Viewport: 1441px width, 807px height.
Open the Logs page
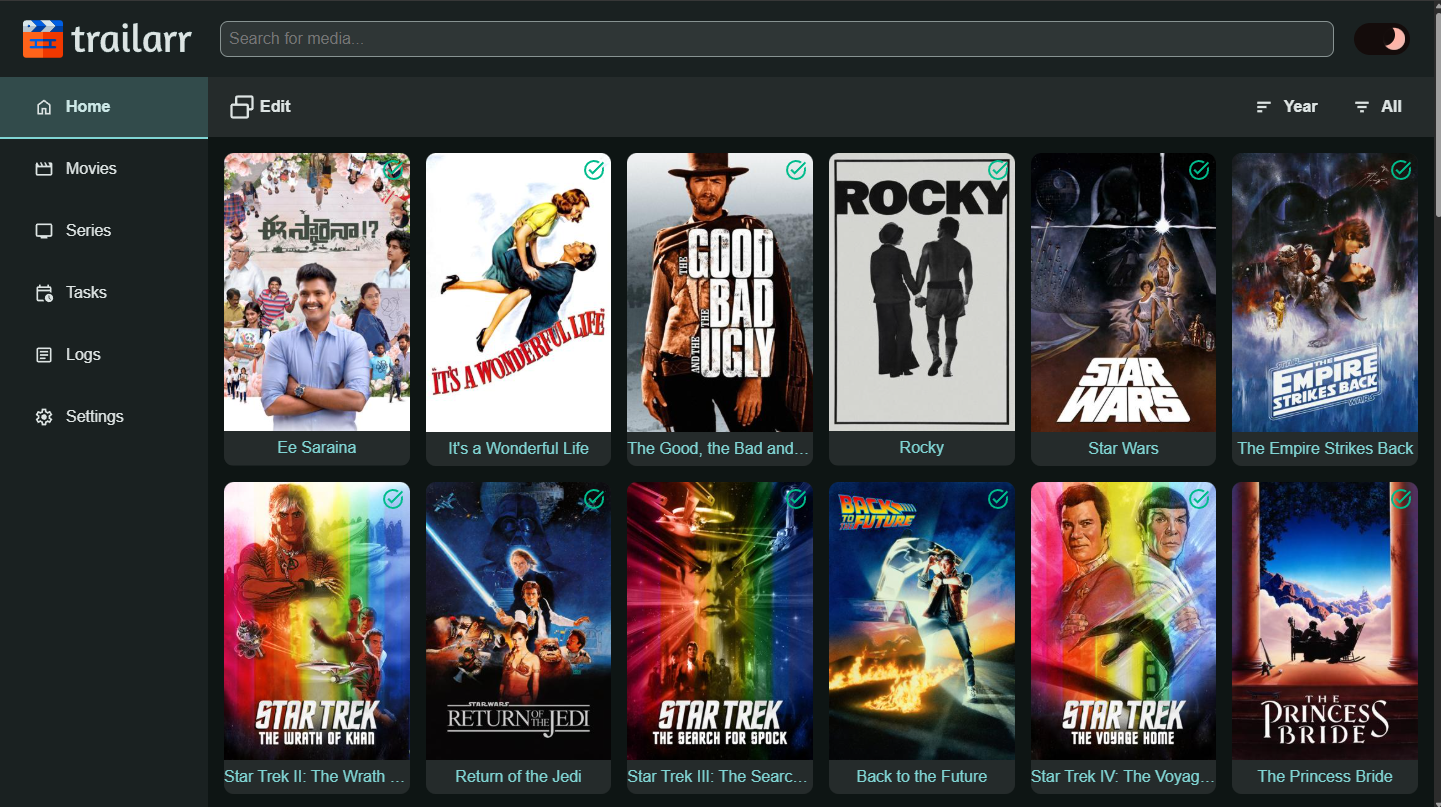(104, 355)
